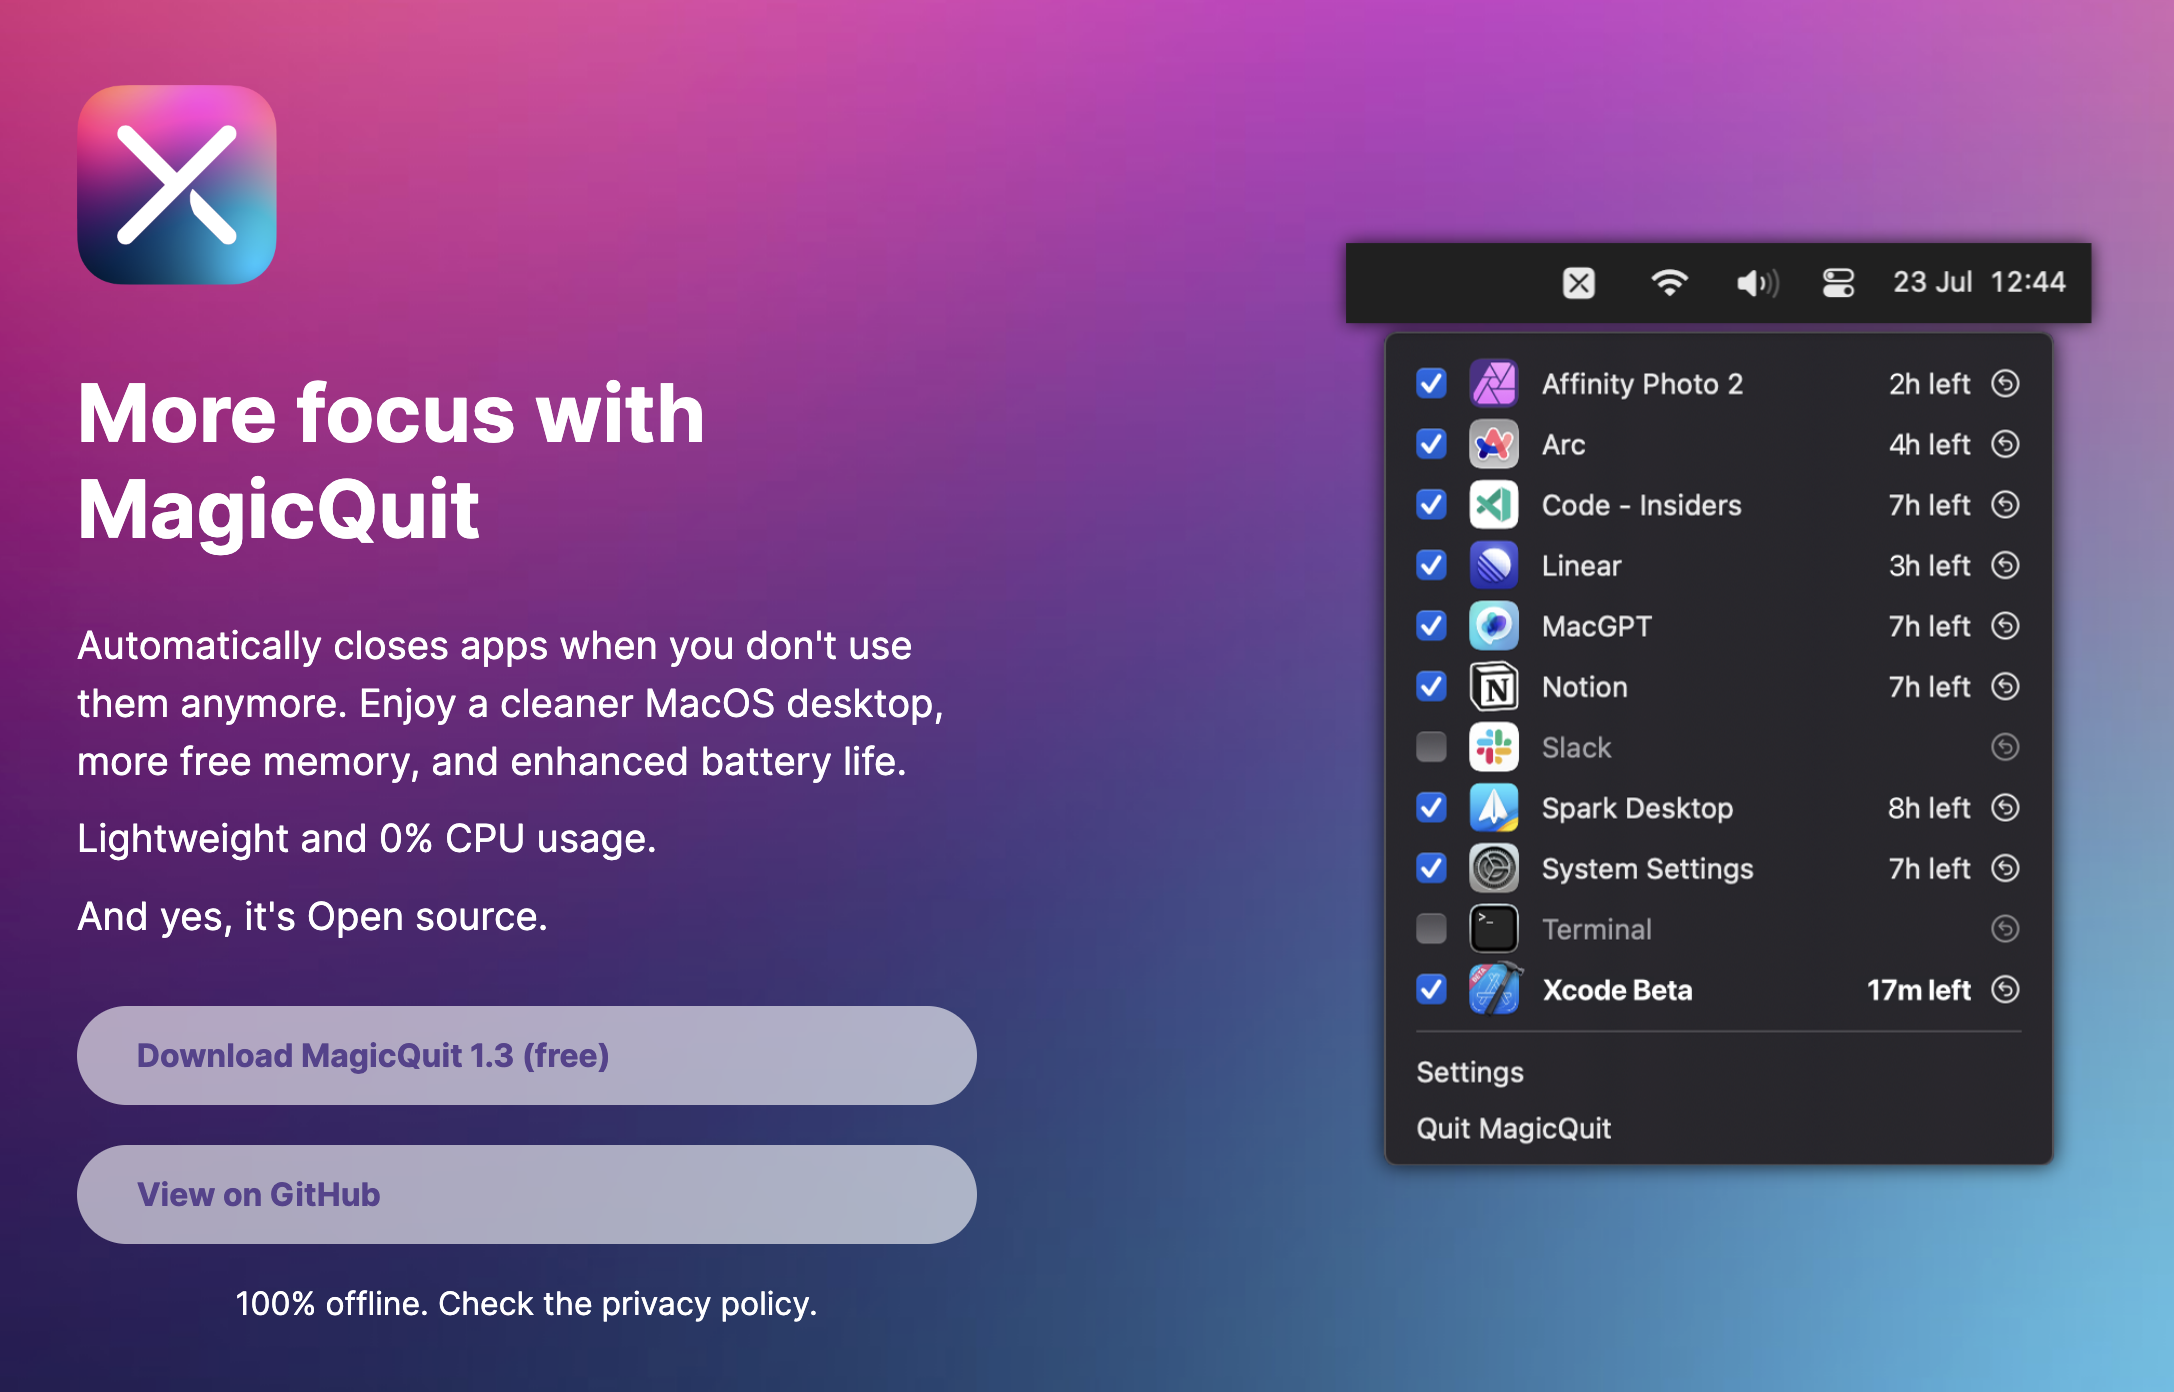The height and width of the screenshot is (1392, 2174).
Task: Click reset timer icon beside Terminal
Action: (2005, 929)
